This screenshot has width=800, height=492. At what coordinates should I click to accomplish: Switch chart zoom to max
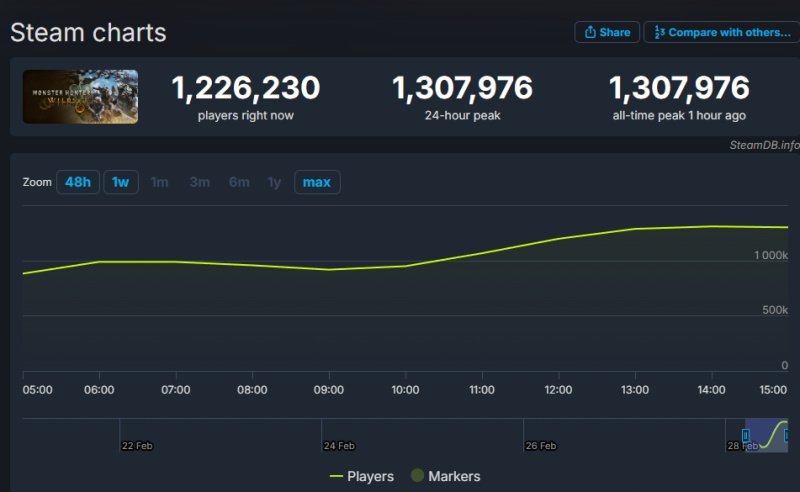[x=317, y=182]
